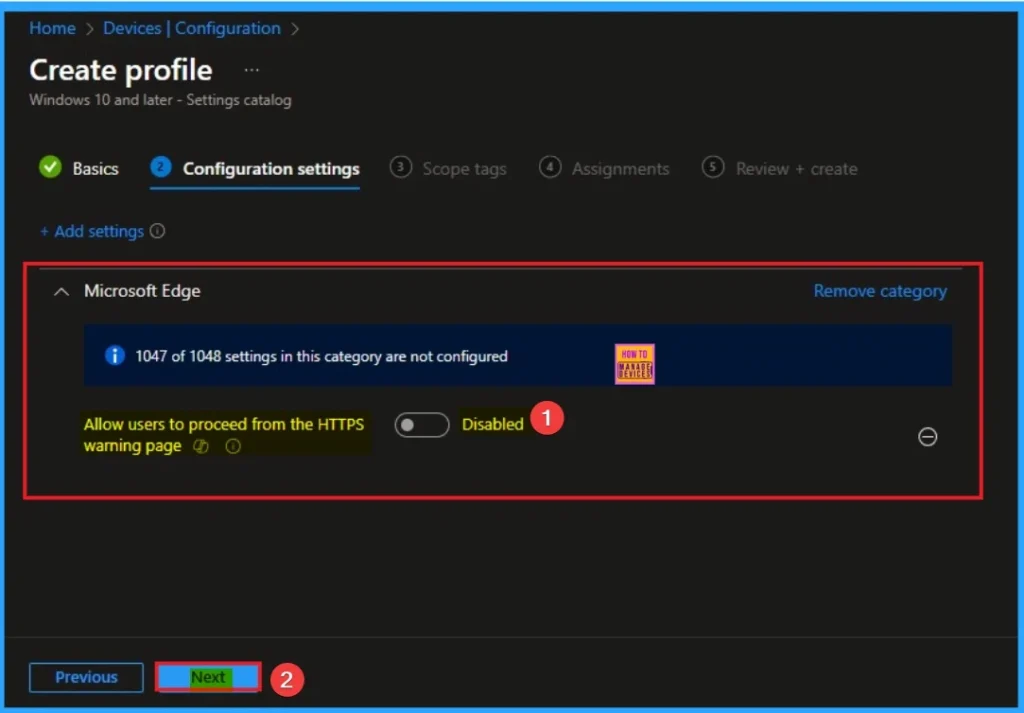Click the 'Allow users to proceed' setting label

point(224,434)
